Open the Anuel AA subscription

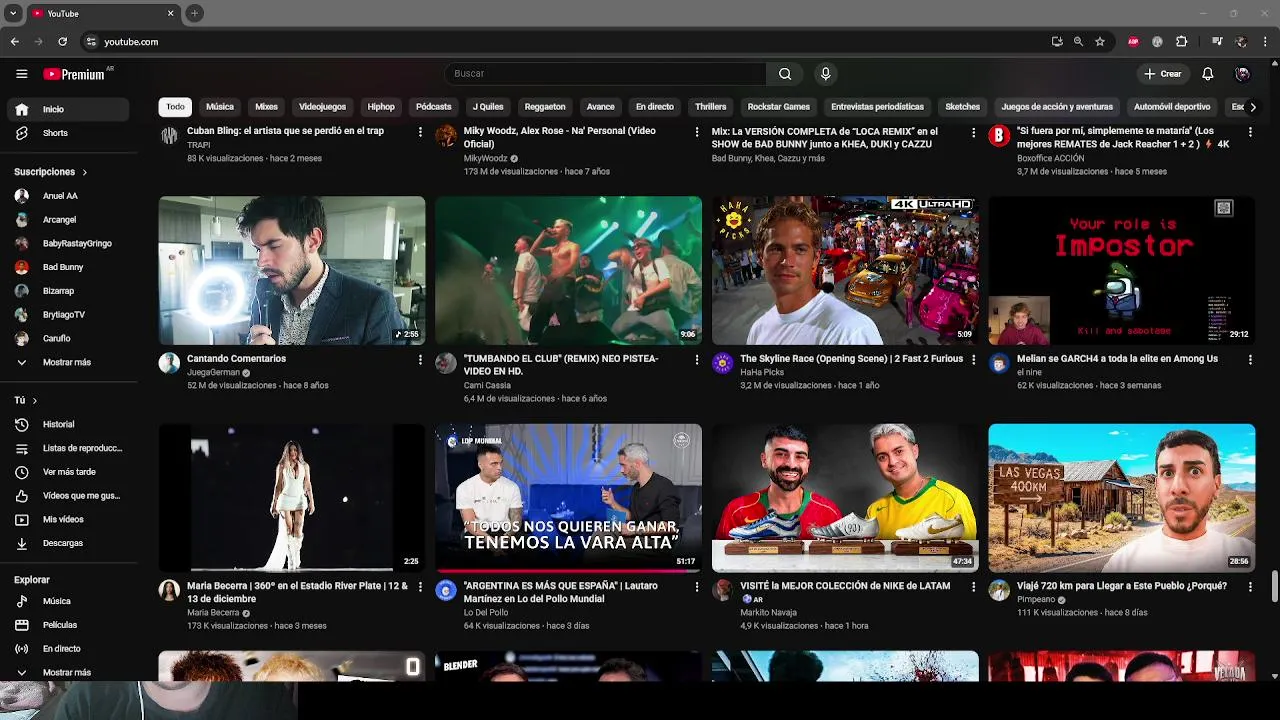[x=69, y=196]
